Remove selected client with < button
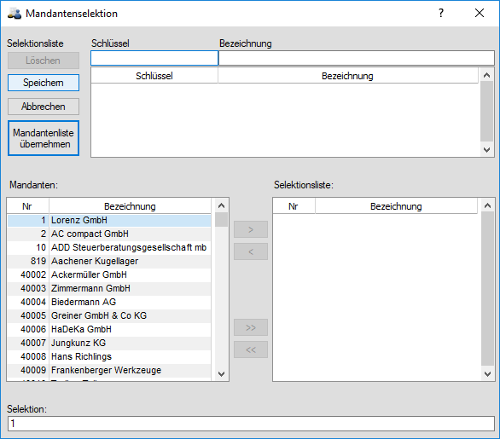The image size is (500, 439). pyautogui.click(x=251, y=252)
